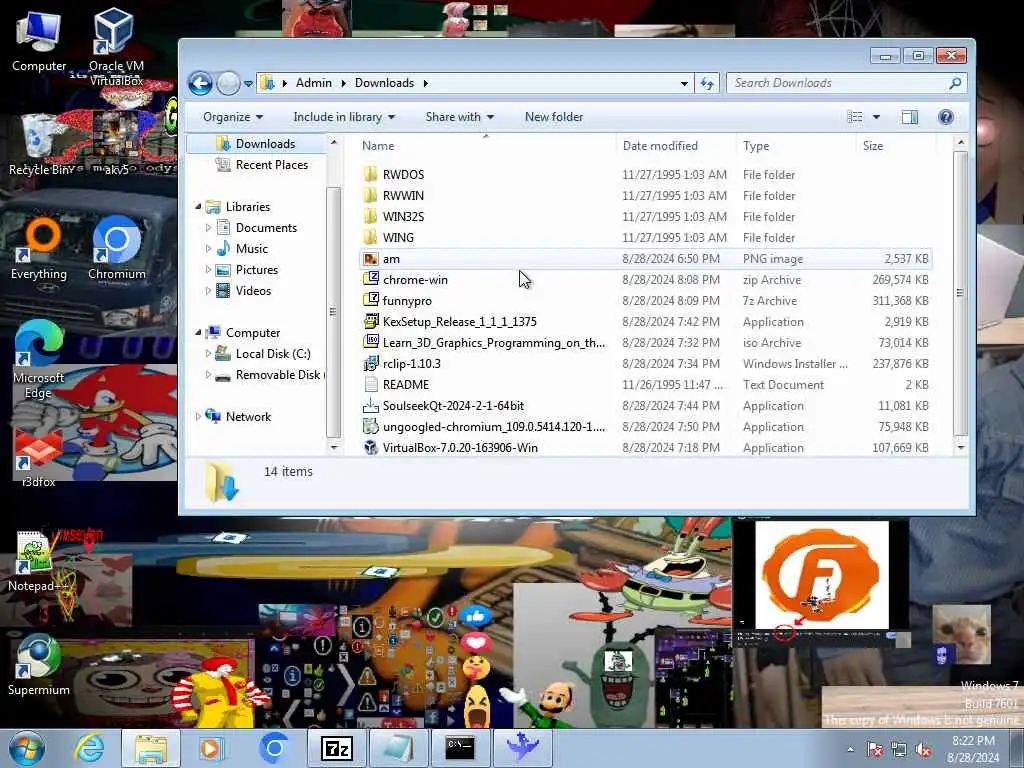Collapse the Libraries tree node
Image resolution: width=1024 pixels, height=768 pixels.
(198, 206)
